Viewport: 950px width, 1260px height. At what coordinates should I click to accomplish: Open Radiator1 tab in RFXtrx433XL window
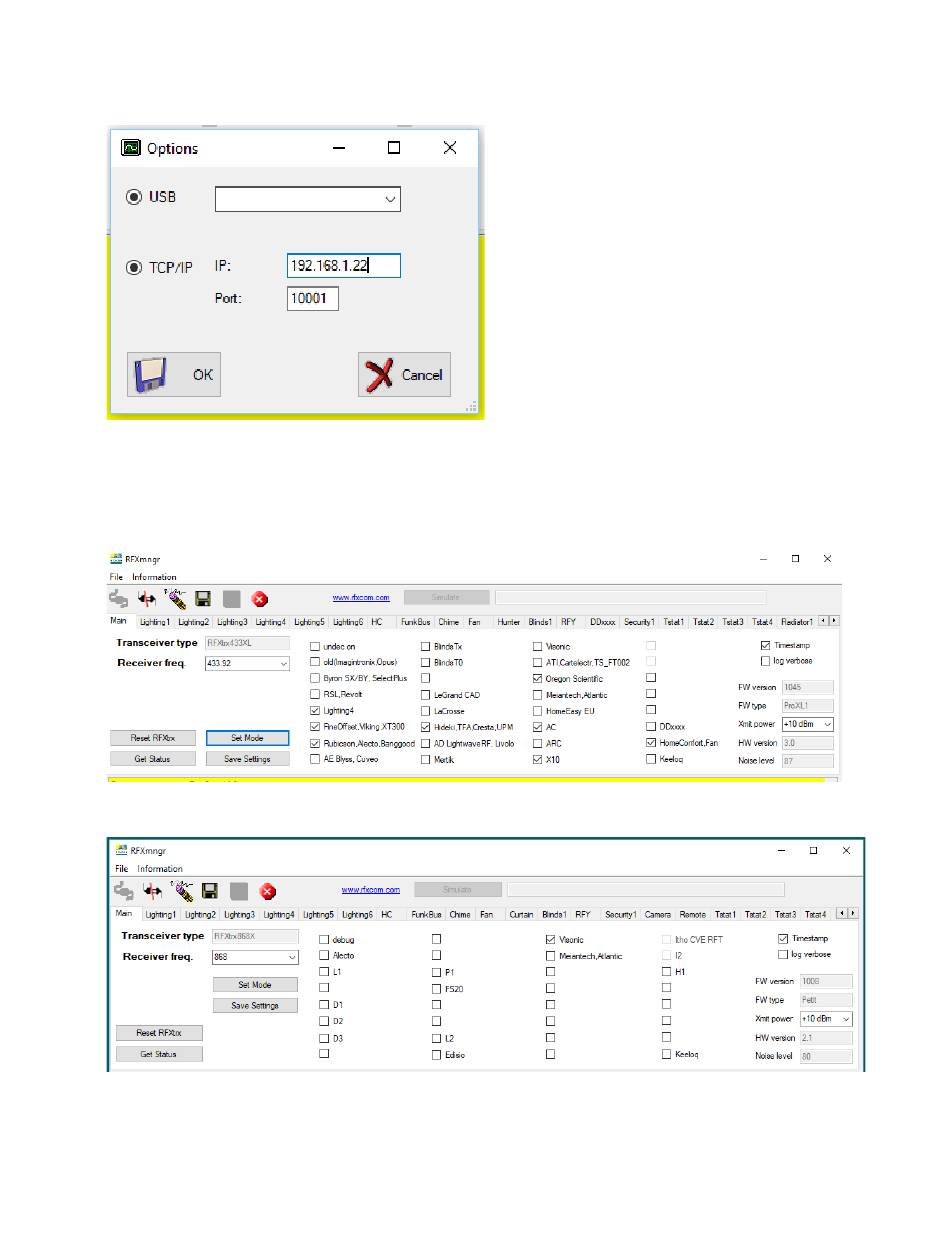click(x=796, y=622)
